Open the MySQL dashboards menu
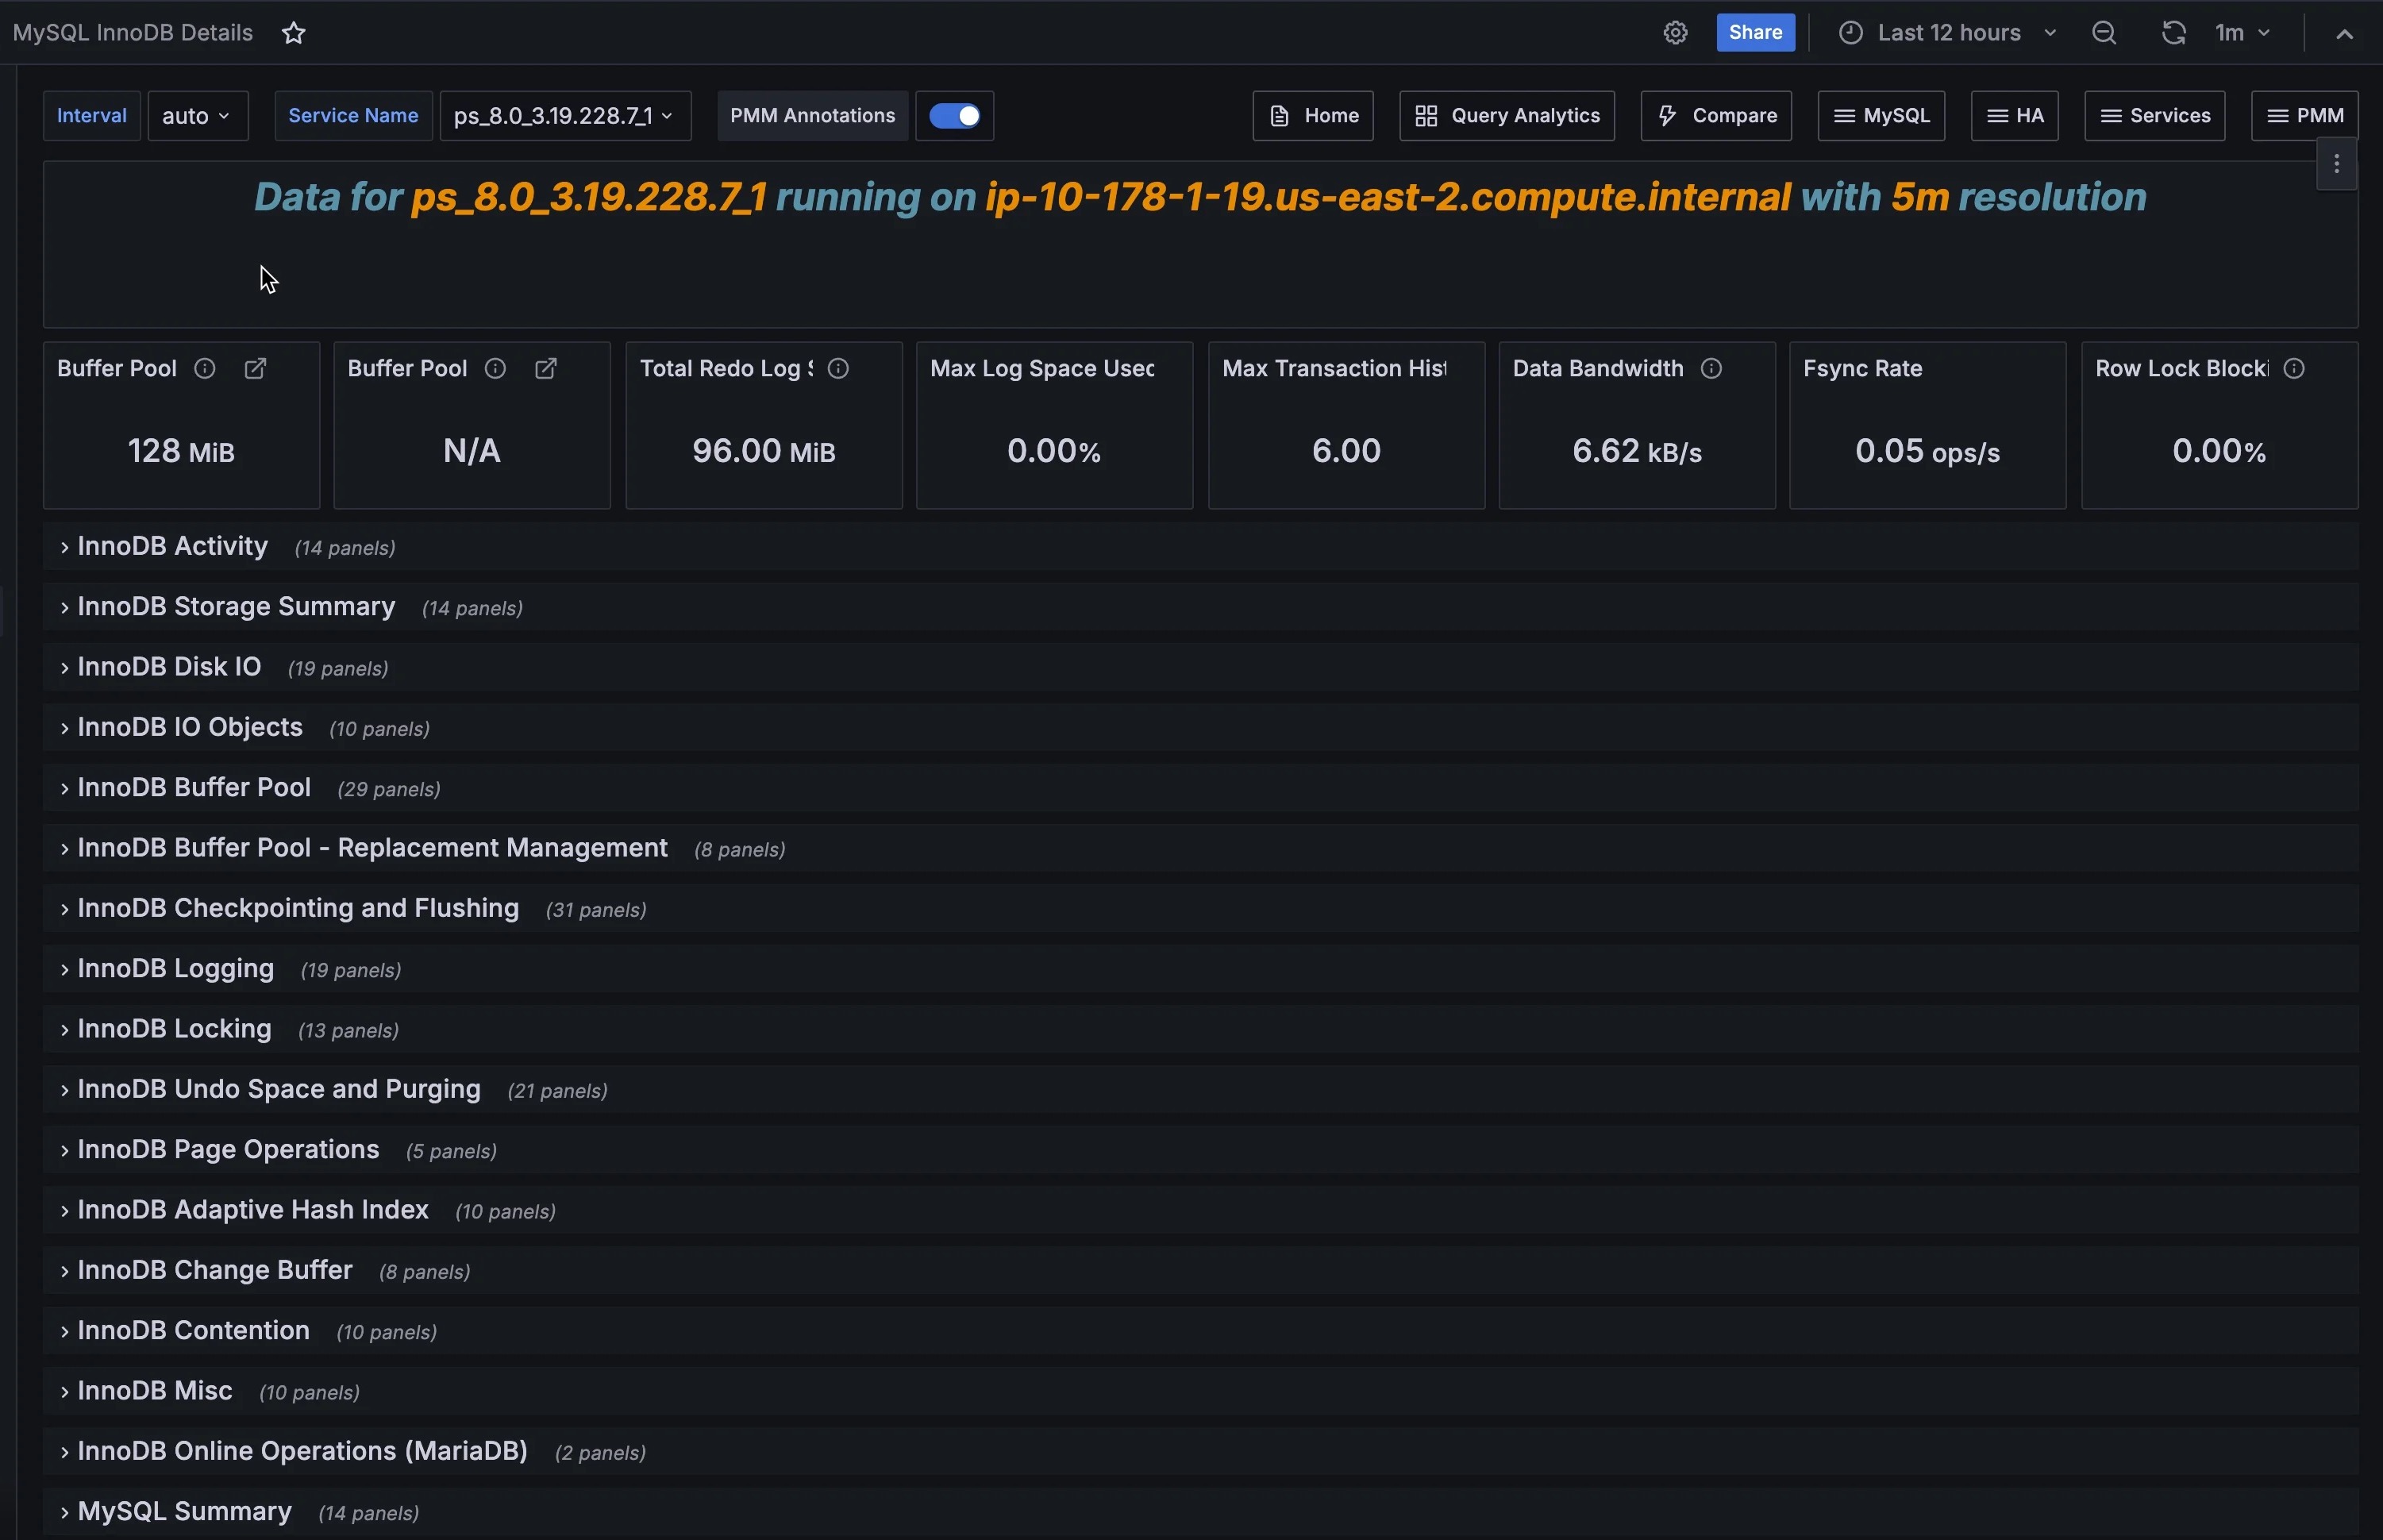 [1880, 116]
